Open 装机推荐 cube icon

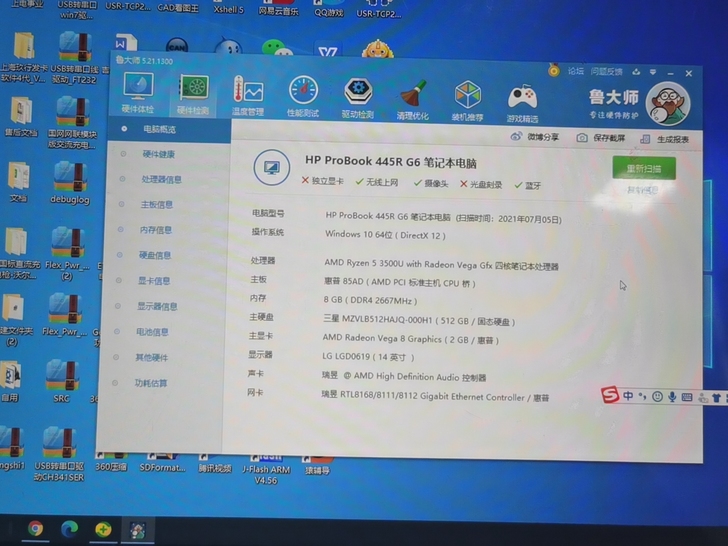(468, 101)
